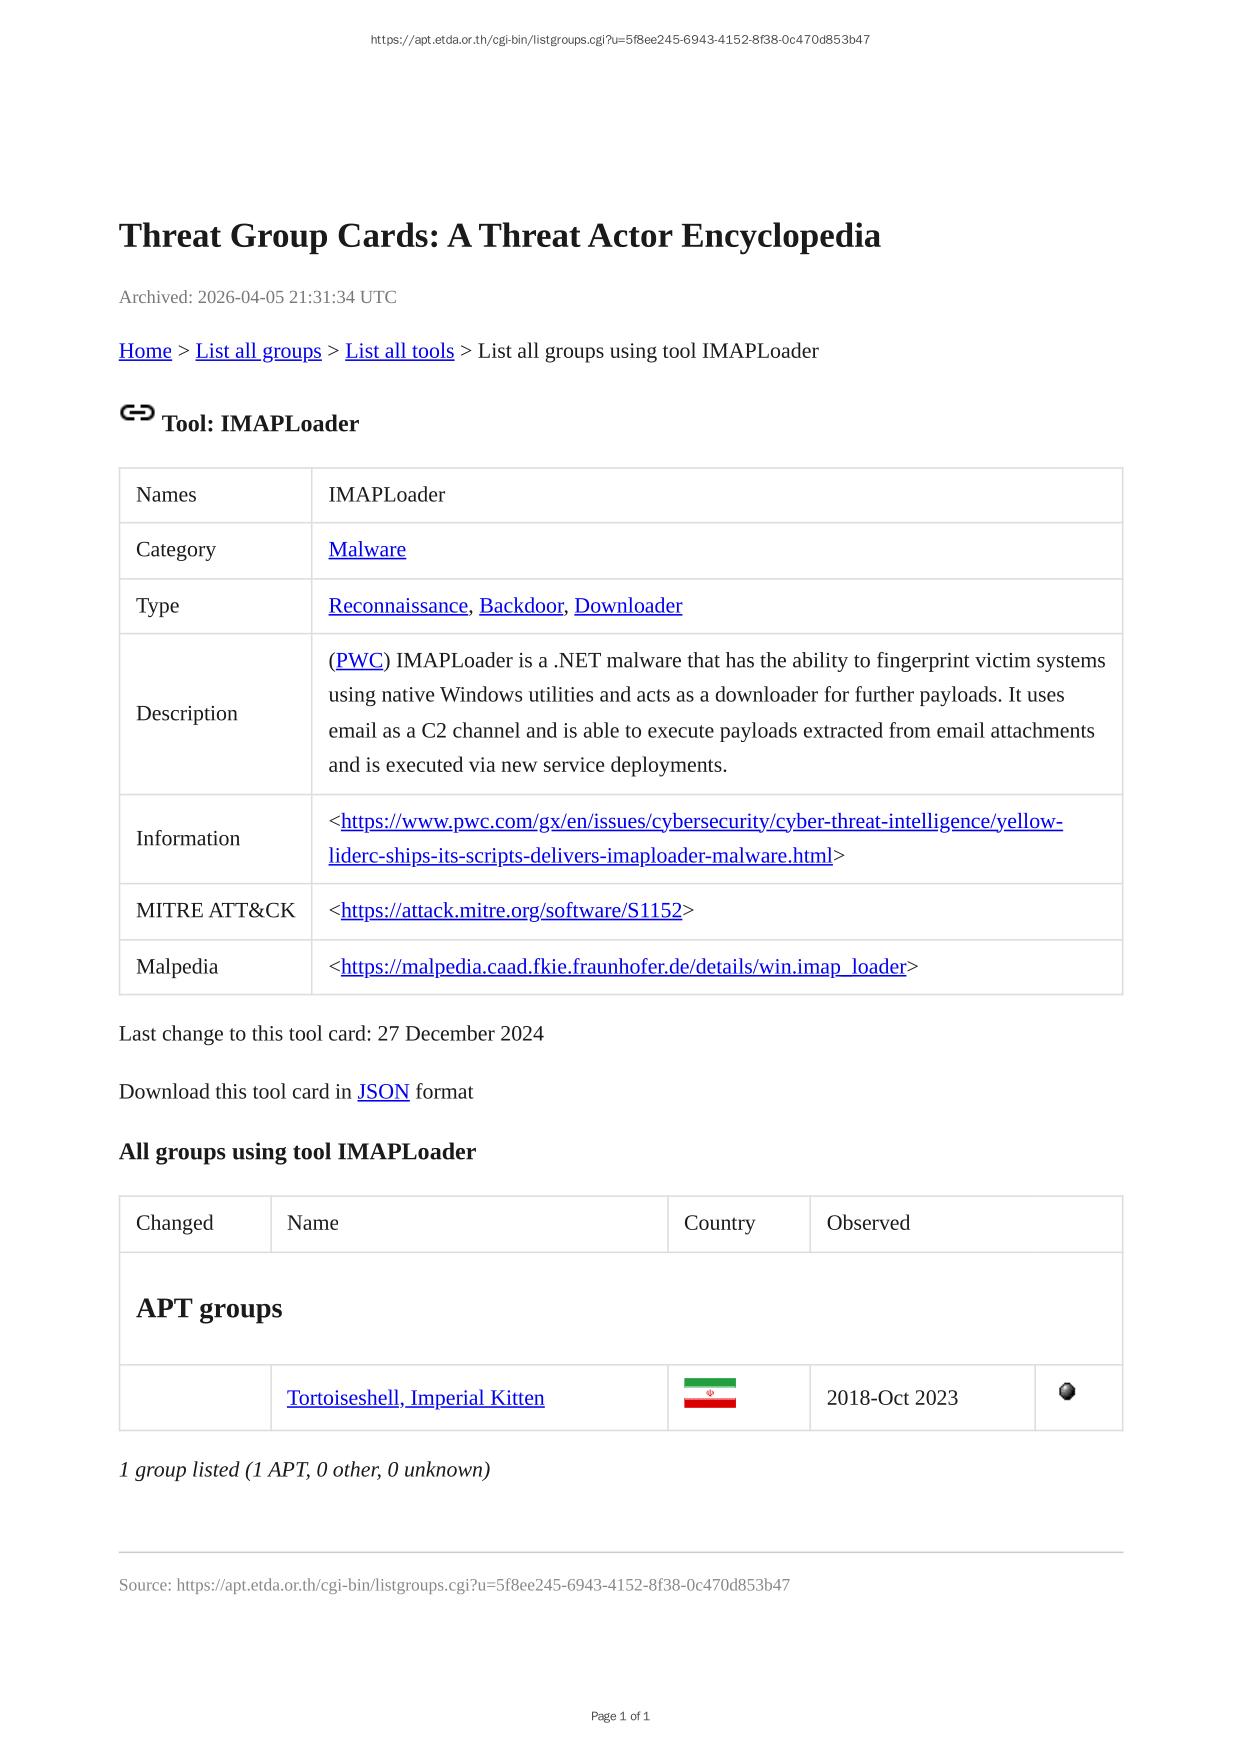Image resolution: width=1242 pixels, height=1756 pixels.
Task: Open the Tortoiseshell, Imperial Kitten group
Action: 415,1398
